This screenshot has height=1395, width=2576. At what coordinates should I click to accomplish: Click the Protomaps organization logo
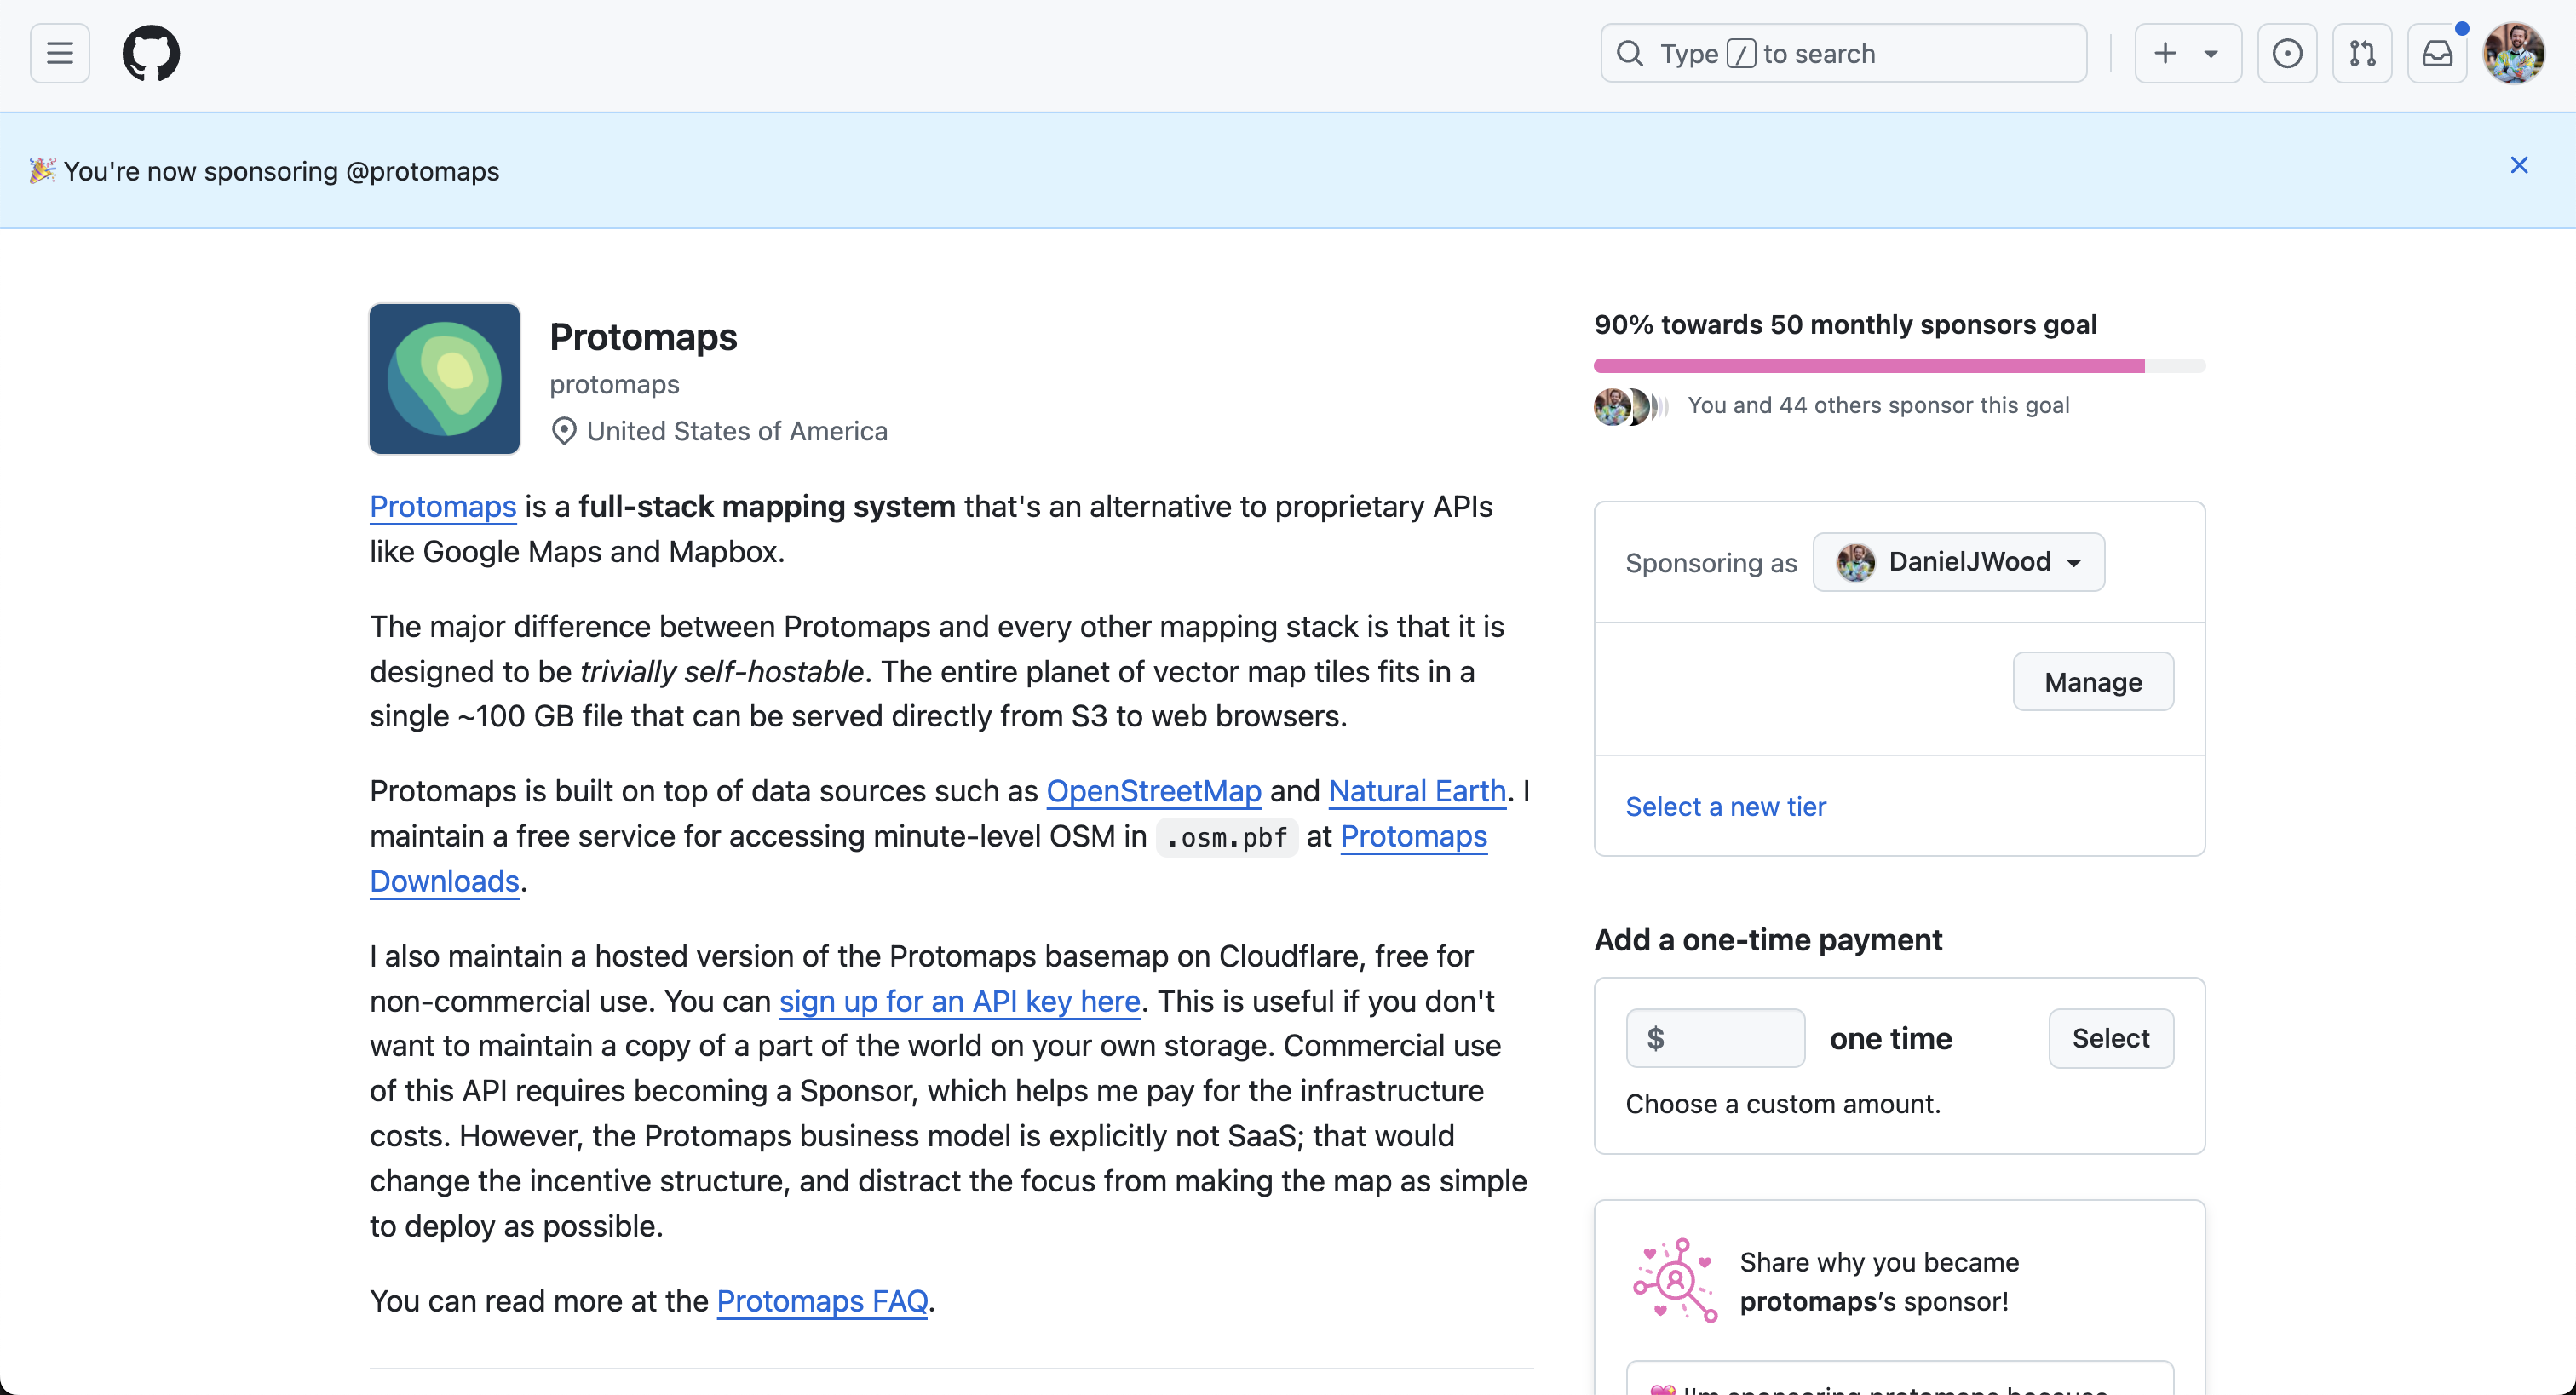445,379
